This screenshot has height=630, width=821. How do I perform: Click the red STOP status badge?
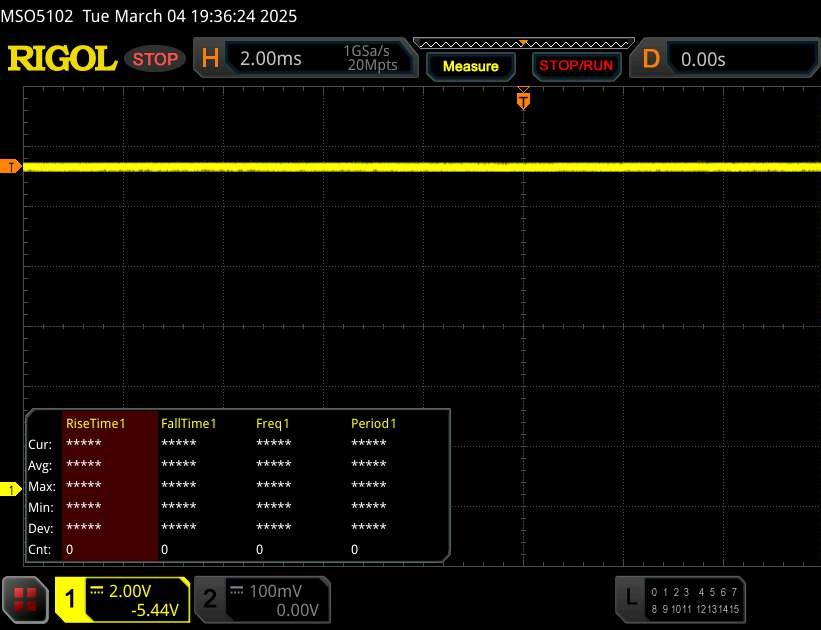pyautogui.click(x=155, y=59)
